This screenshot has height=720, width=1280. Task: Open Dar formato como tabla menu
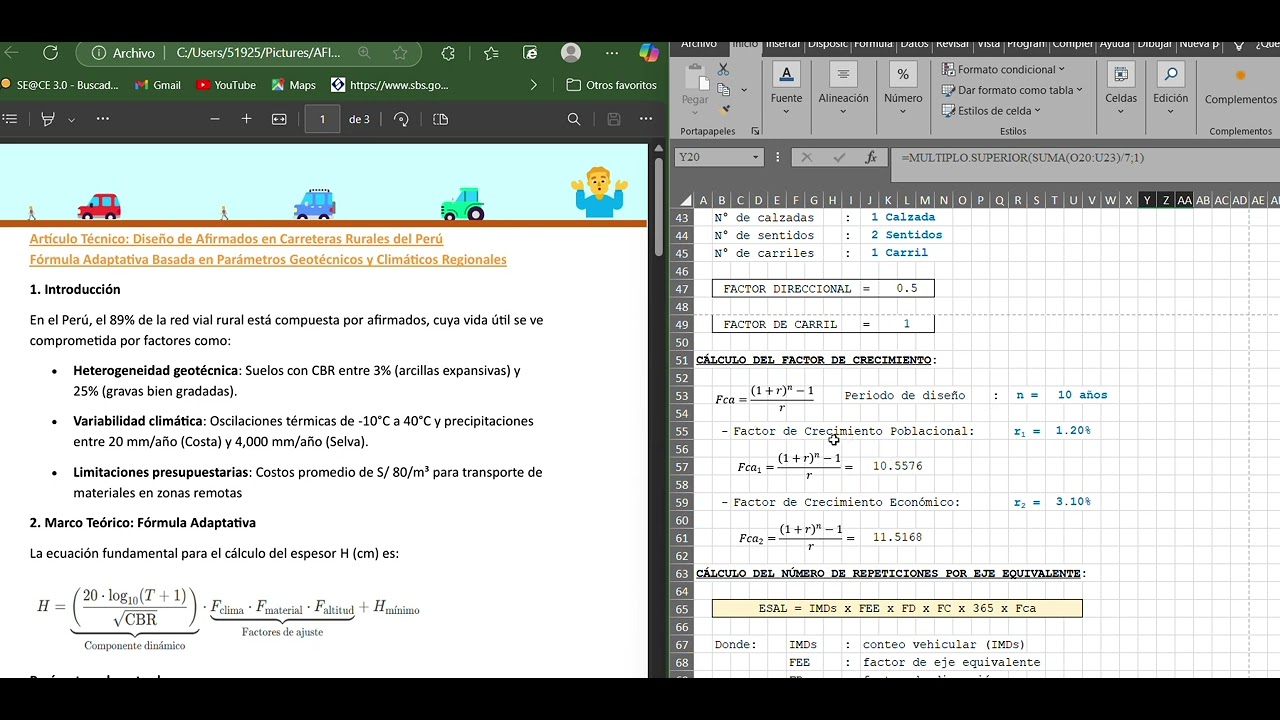point(1012,90)
